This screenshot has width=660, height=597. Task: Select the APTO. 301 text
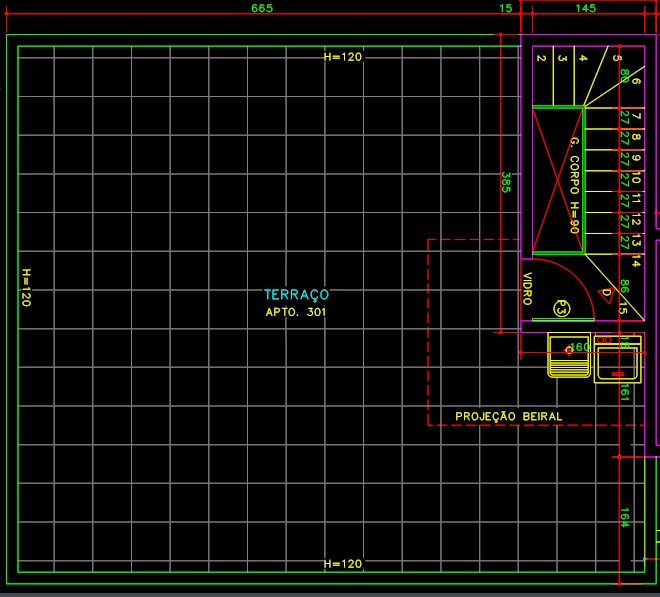(295, 312)
